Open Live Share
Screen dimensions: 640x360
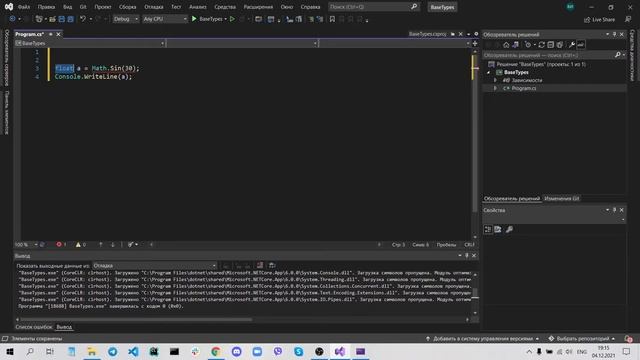point(599,19)
